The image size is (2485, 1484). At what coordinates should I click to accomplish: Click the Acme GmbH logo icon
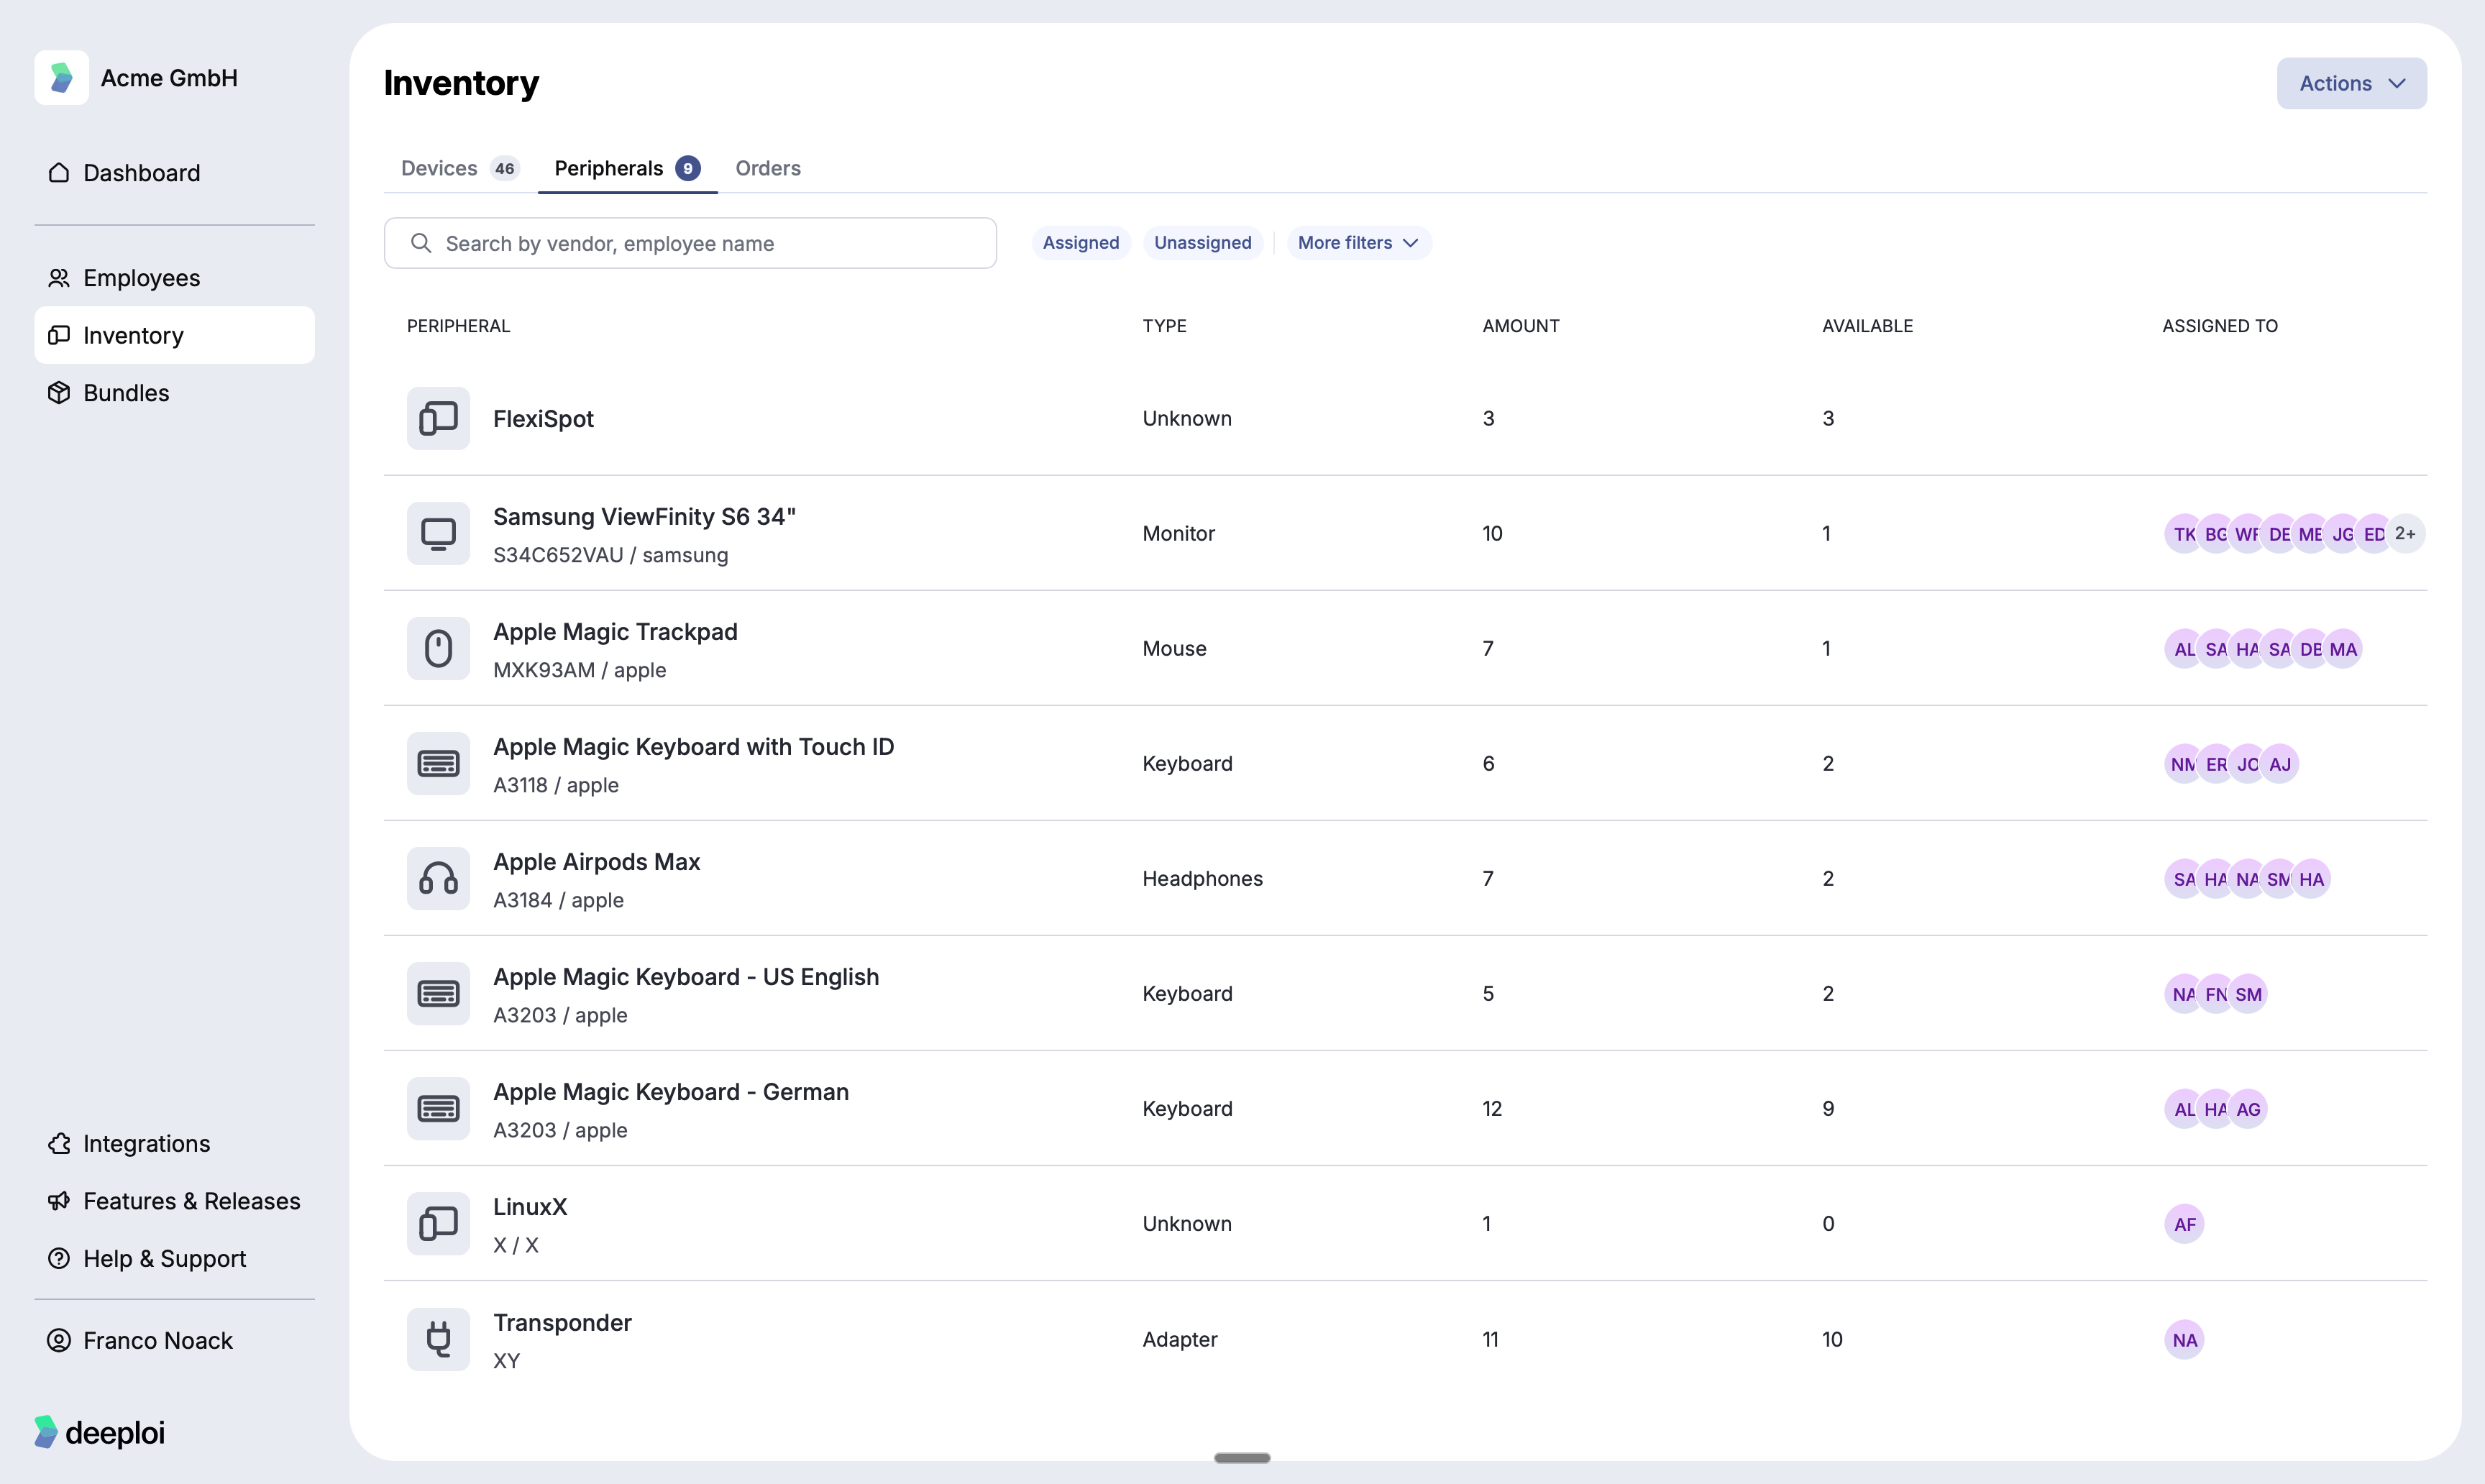[61, 78]
